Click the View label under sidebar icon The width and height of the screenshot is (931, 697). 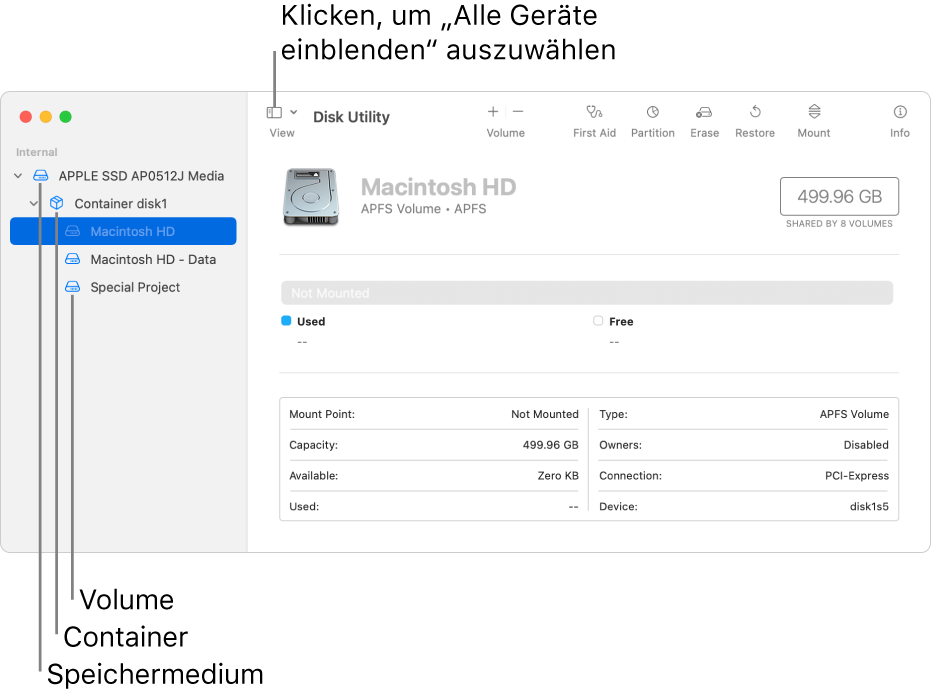click(x=282, y=133)
